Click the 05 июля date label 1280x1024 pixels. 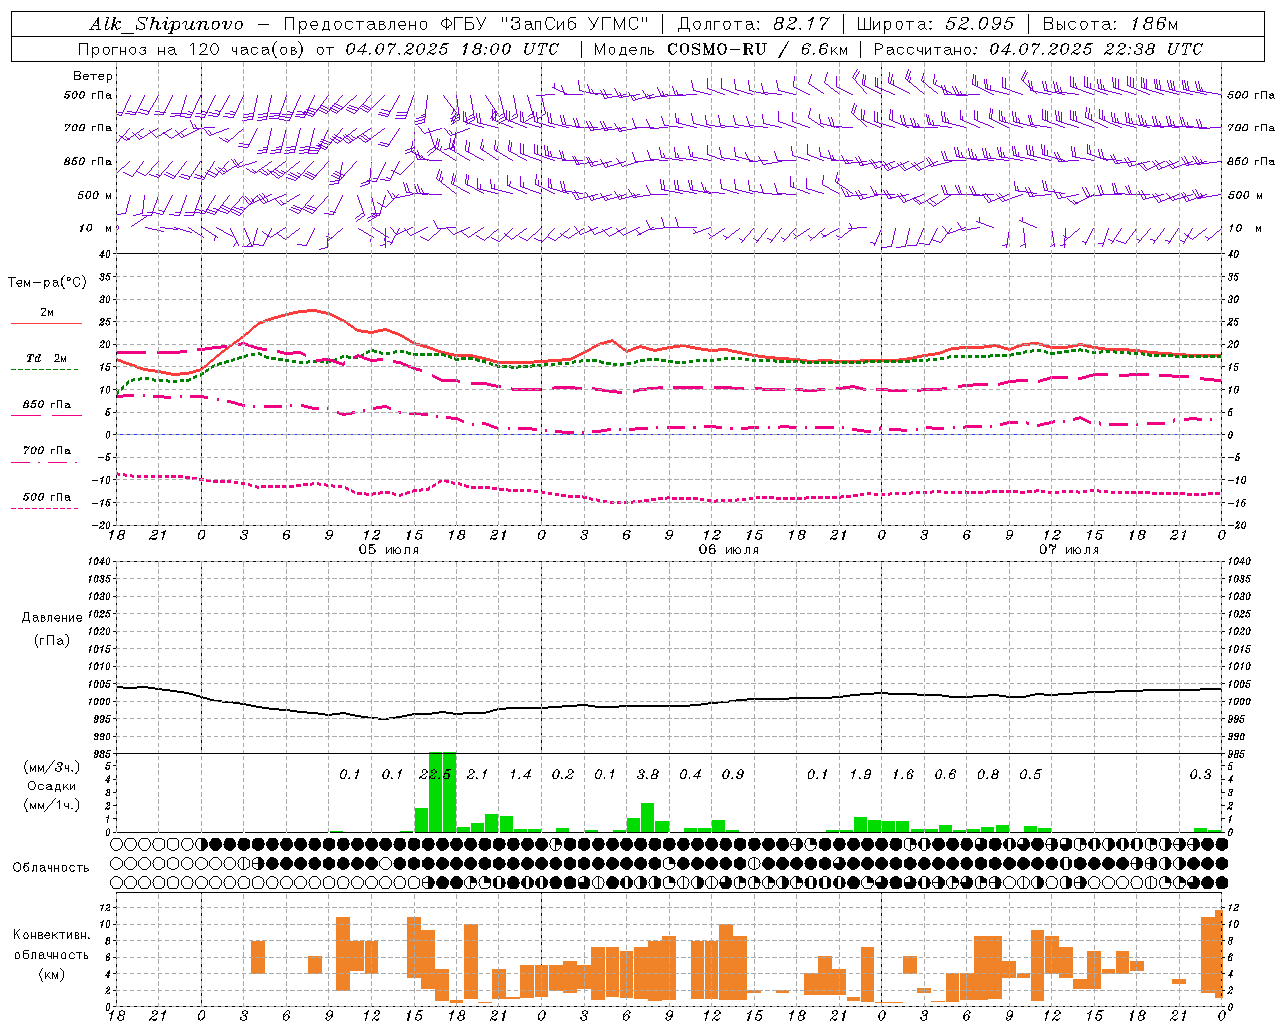(389, 550)
